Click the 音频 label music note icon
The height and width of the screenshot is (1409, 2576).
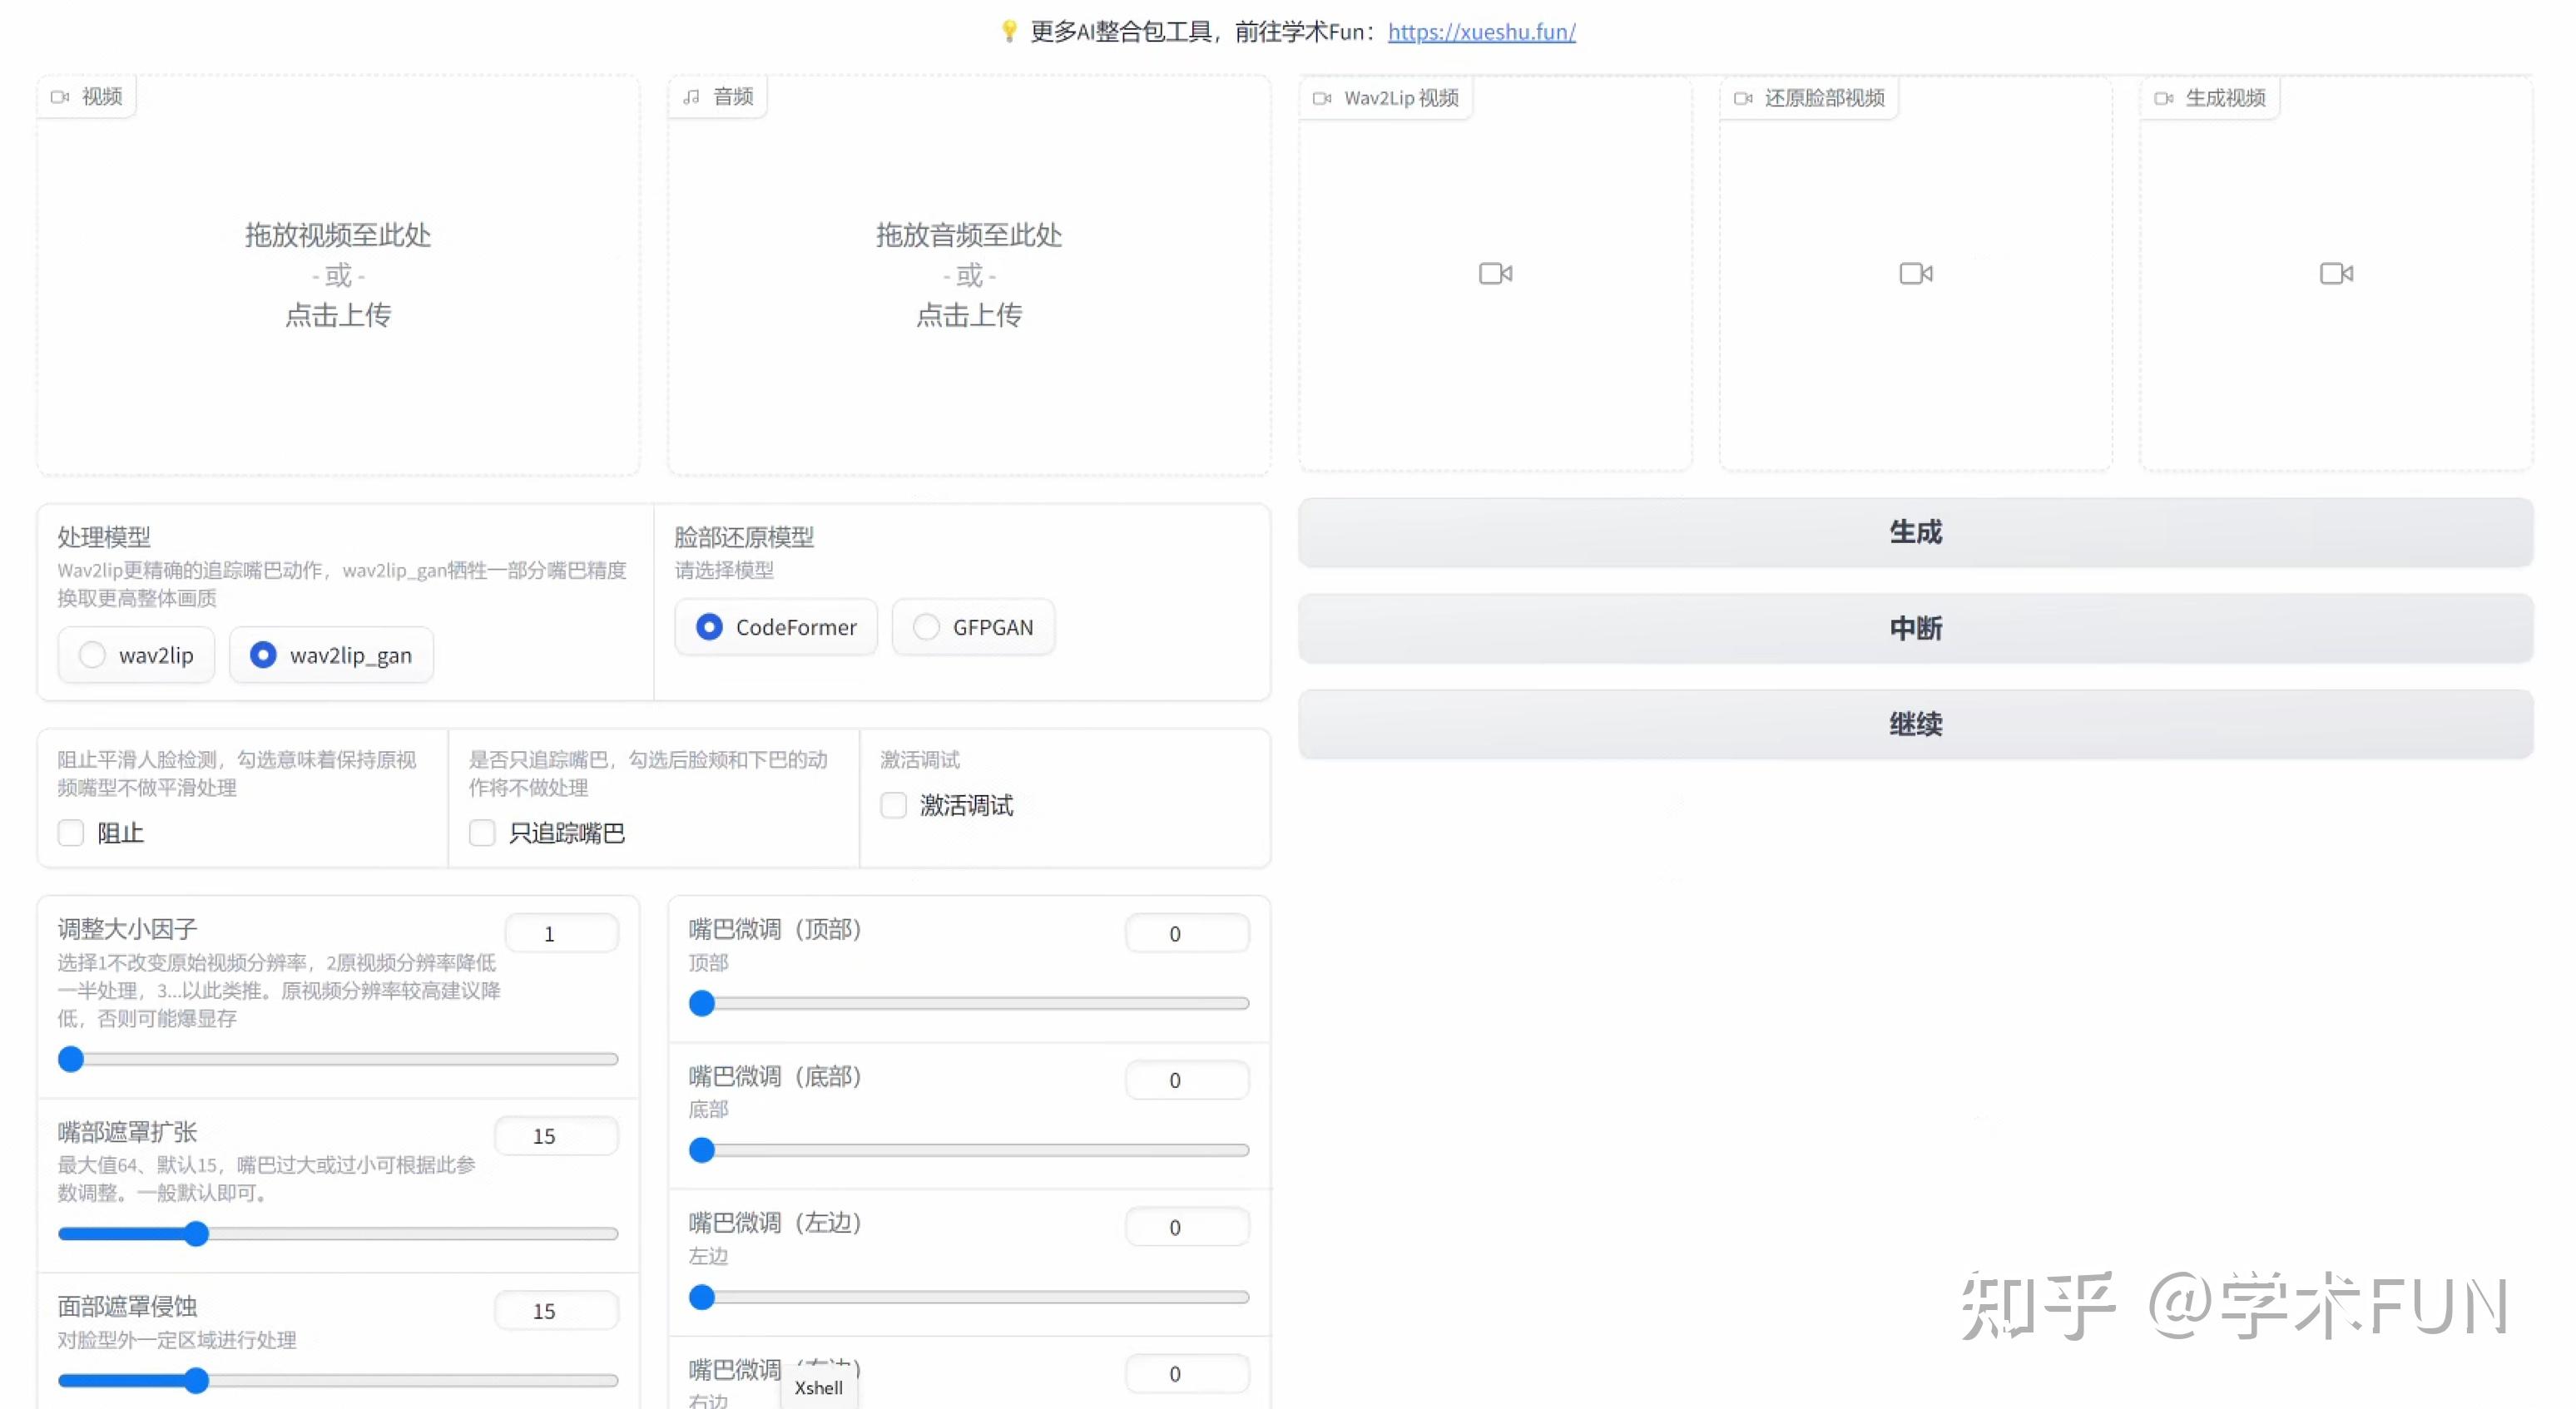(691, 97)
